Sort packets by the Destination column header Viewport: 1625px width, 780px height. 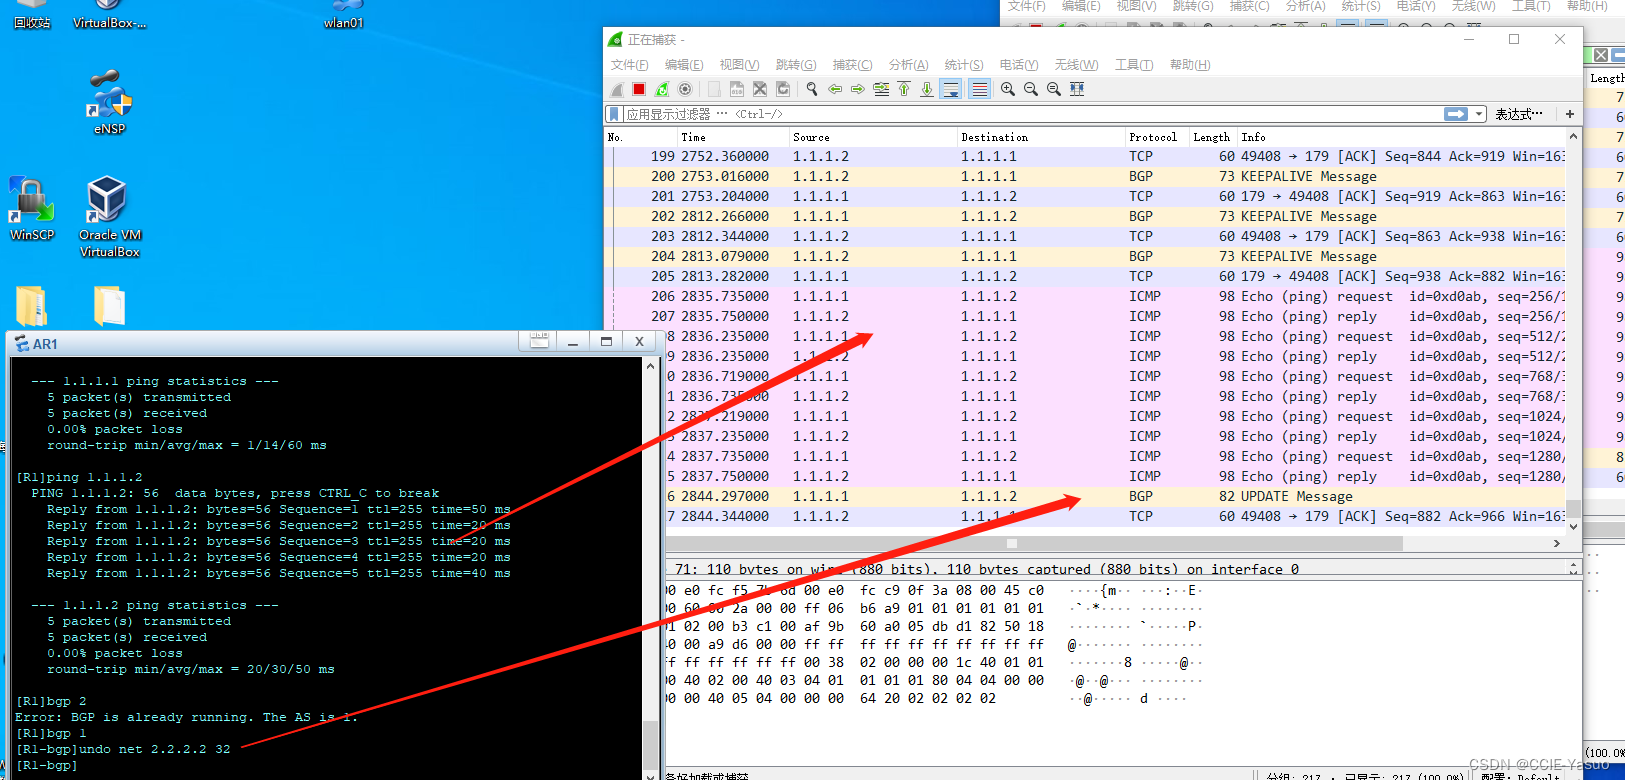tap(1040, 137)
